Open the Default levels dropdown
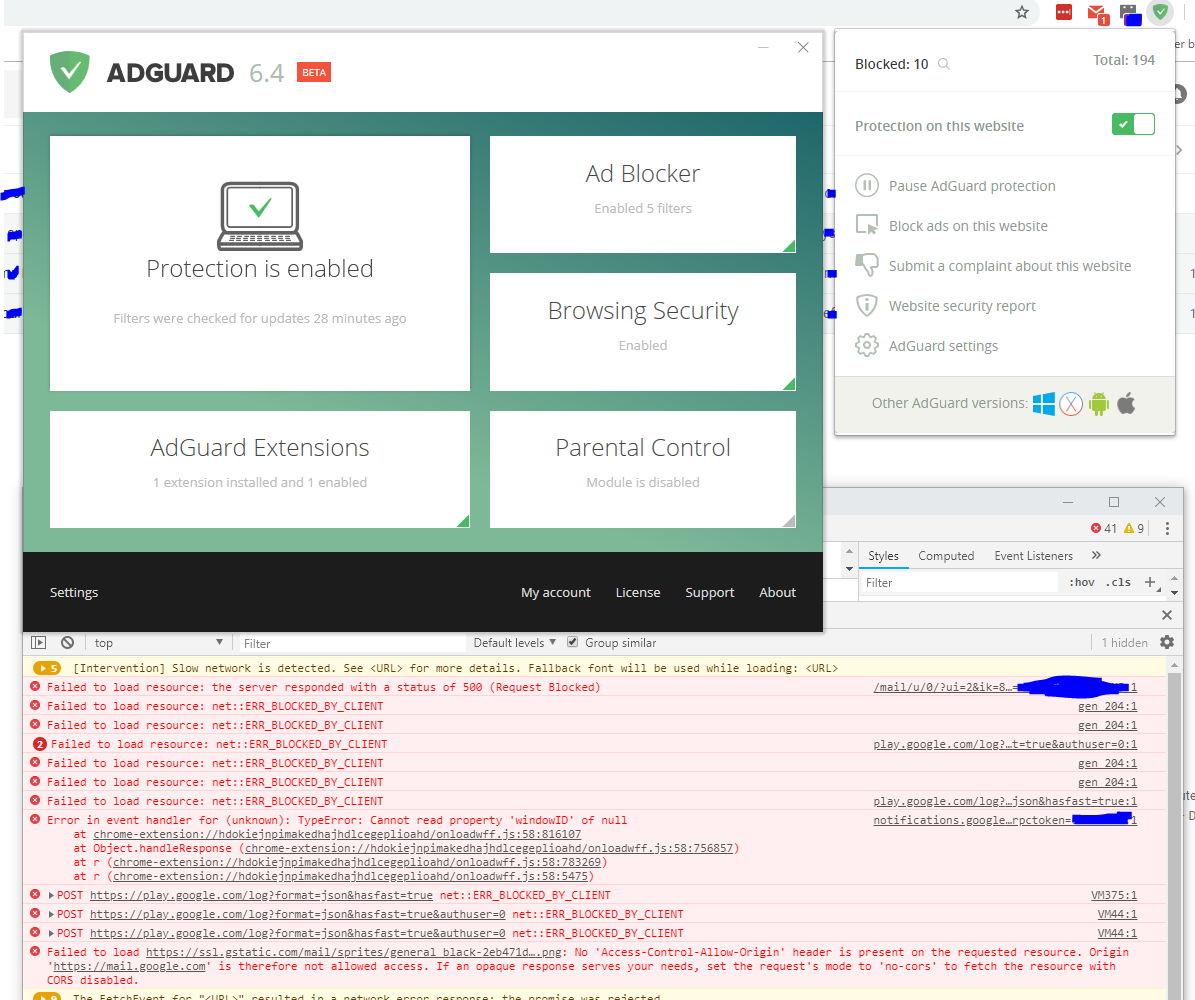 (513, 642)
